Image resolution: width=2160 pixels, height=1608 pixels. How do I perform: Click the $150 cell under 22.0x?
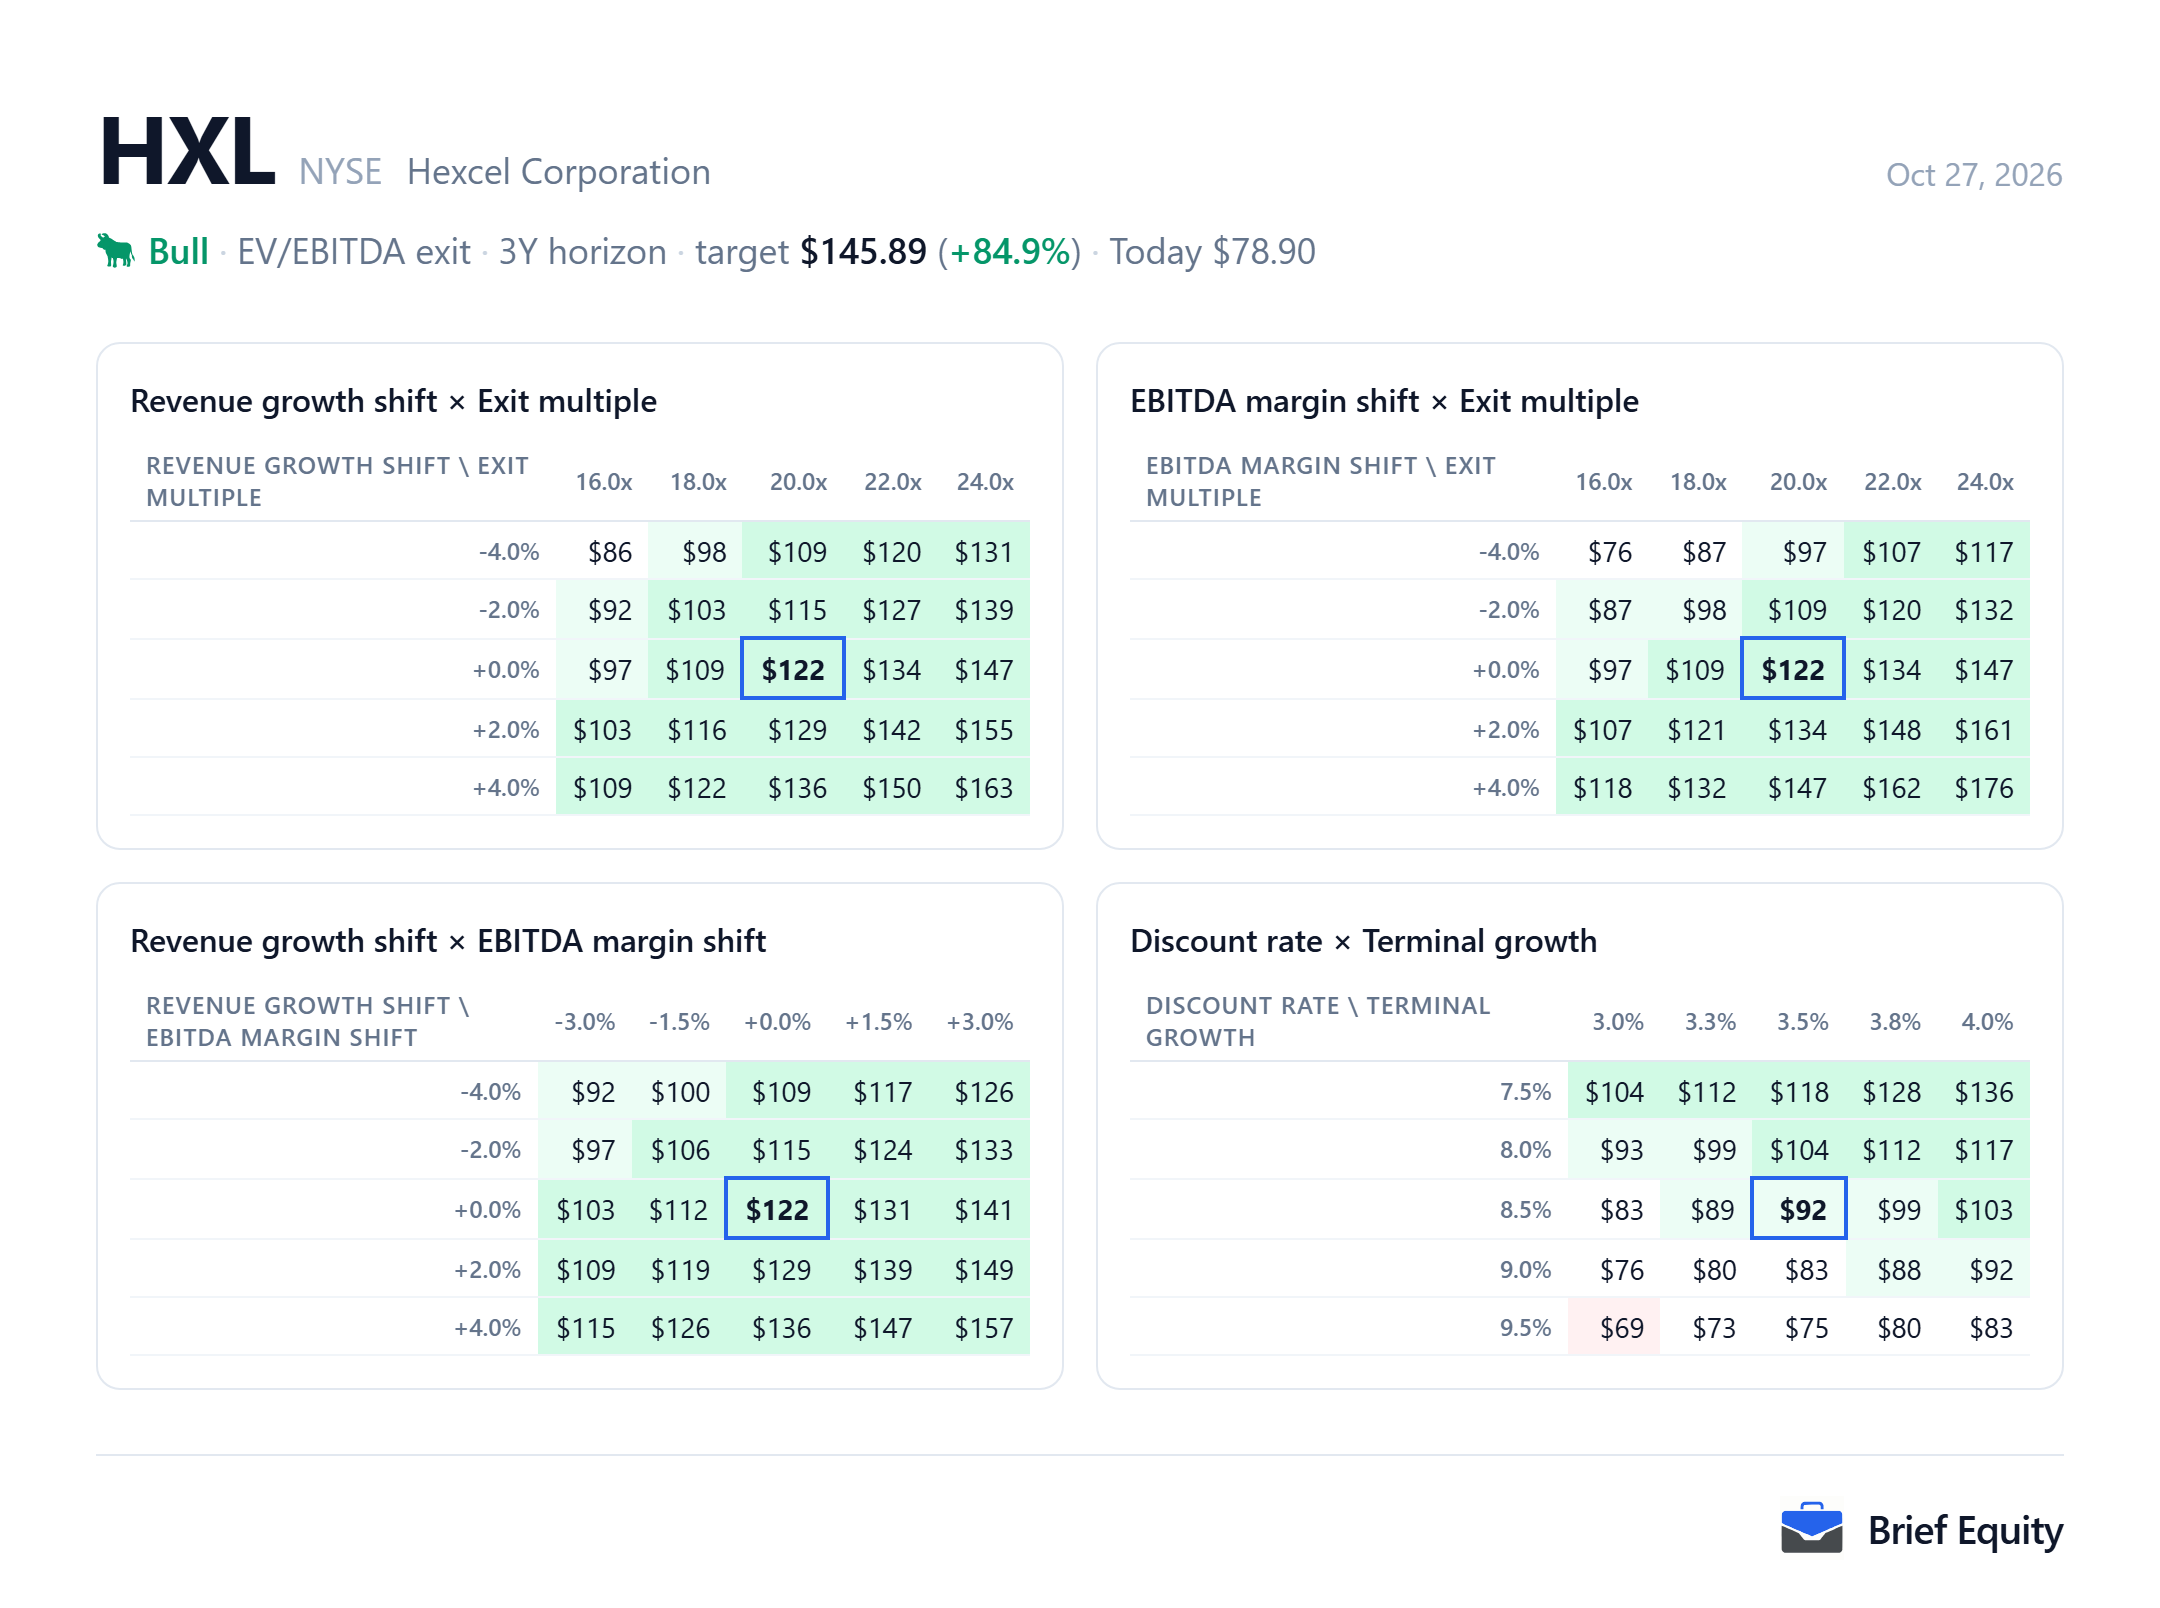pos(891,788)
